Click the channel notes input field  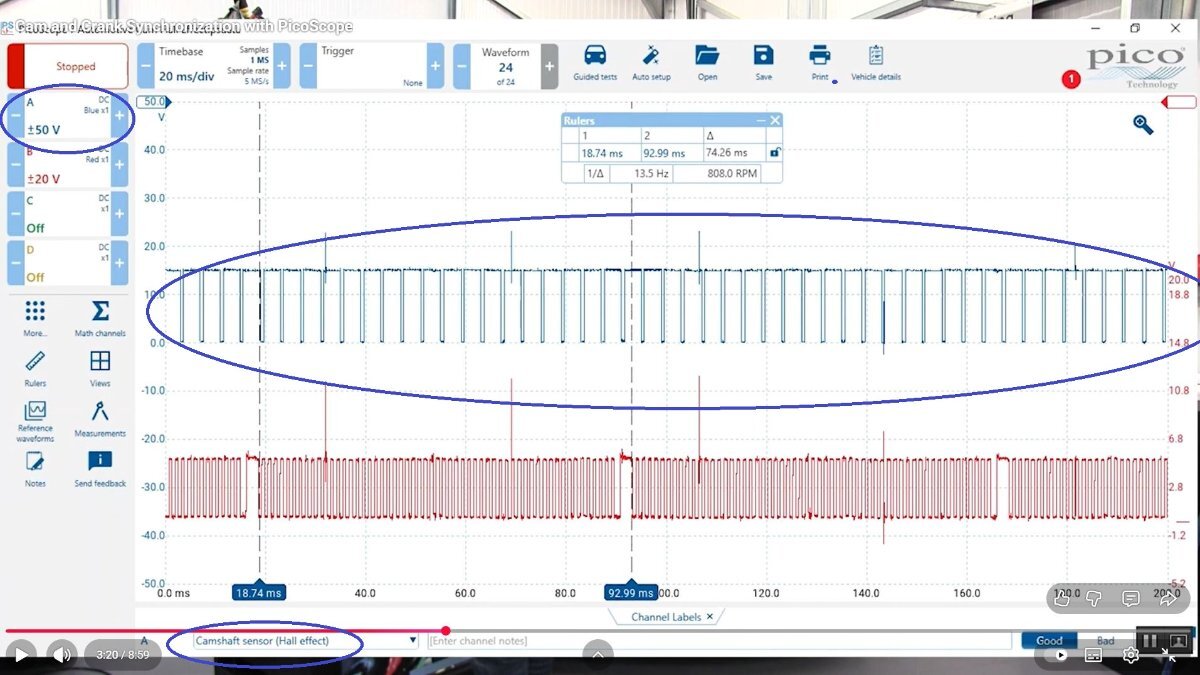(x=715, y=641)
